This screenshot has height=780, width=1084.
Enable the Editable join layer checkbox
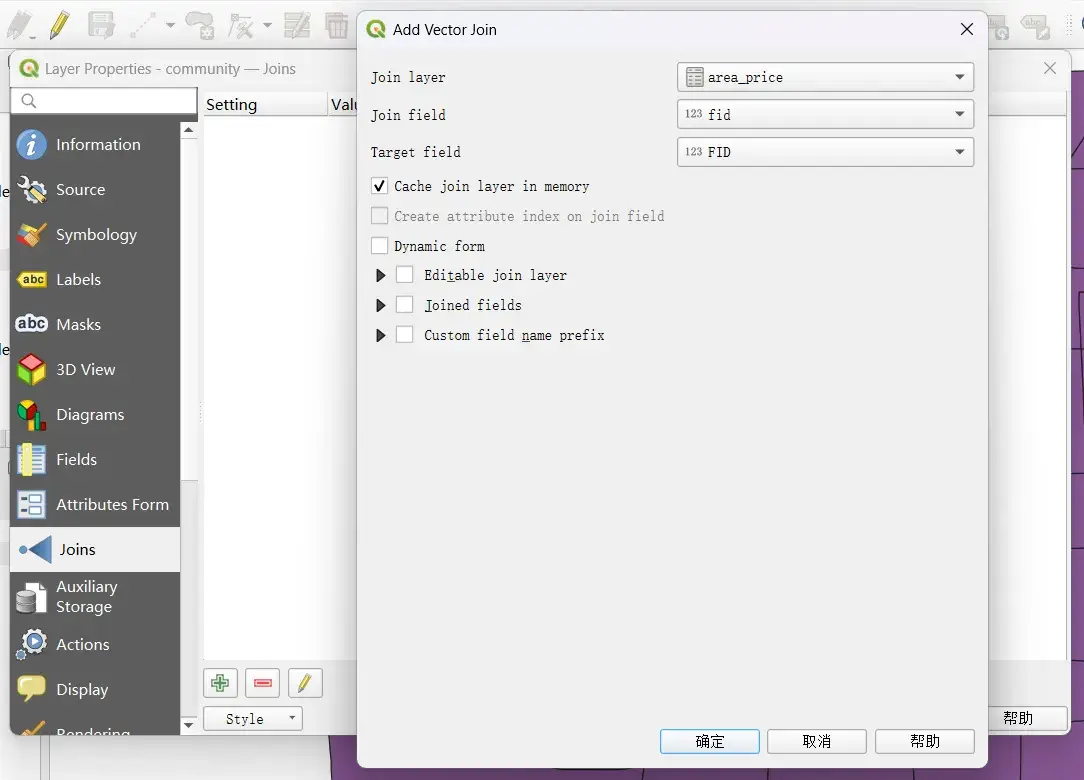pos(404,275)
